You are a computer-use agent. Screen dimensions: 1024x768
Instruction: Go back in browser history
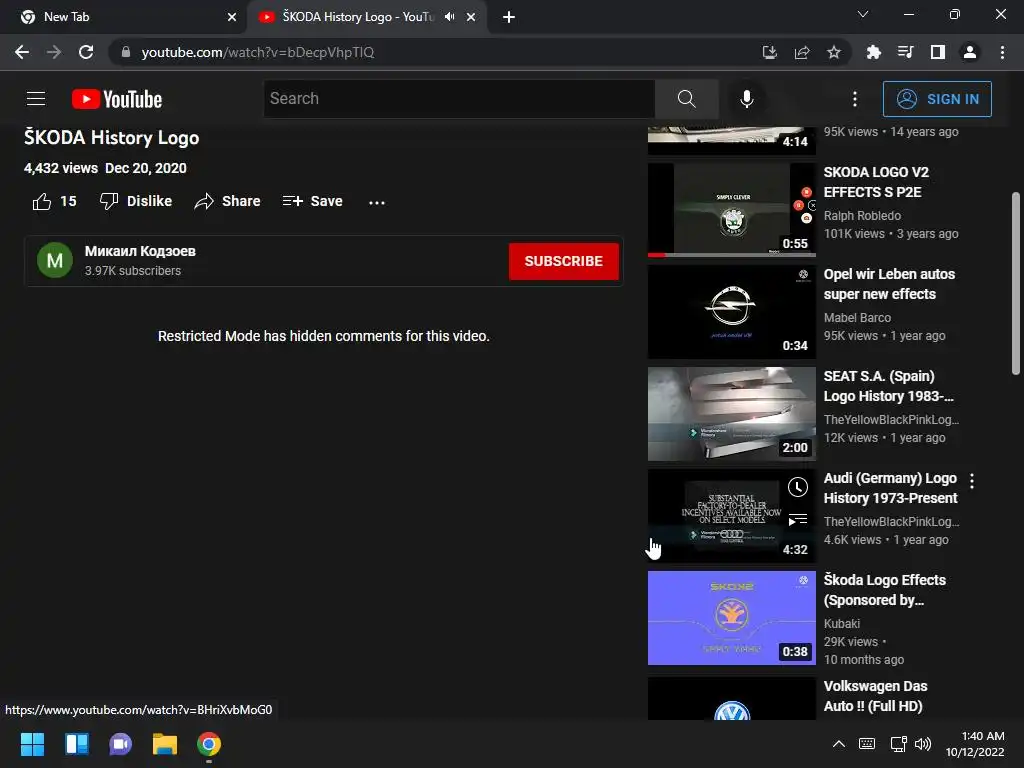pyautogui.click(x=22, y=52)
